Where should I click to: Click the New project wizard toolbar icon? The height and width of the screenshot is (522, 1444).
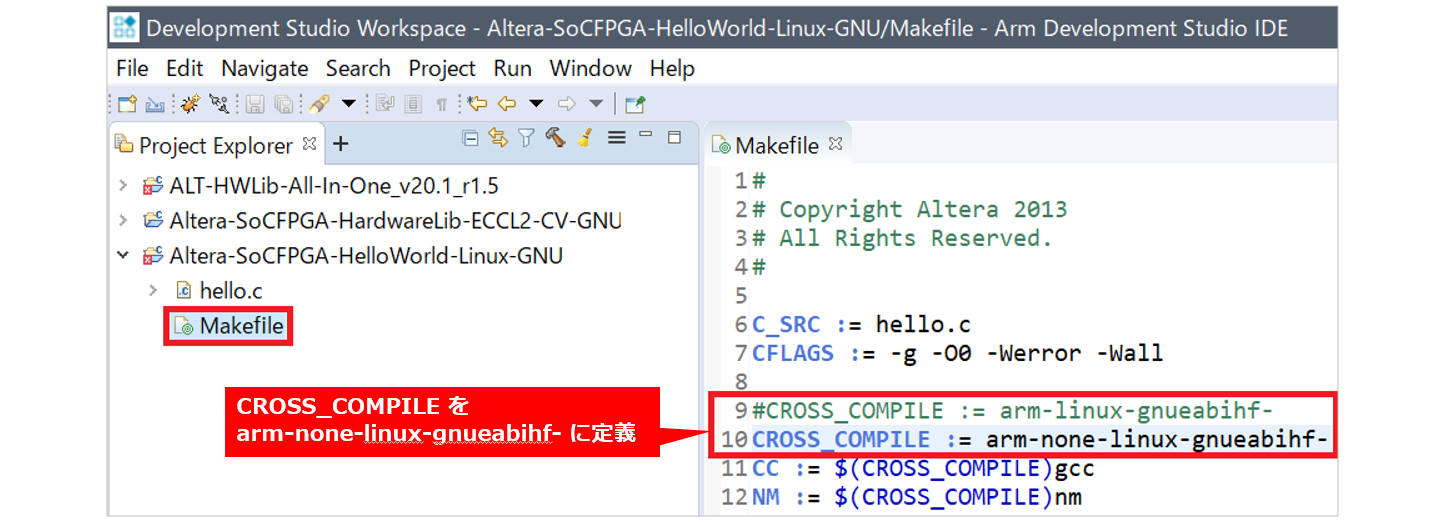pyautogui.click(x=127, y=103)
